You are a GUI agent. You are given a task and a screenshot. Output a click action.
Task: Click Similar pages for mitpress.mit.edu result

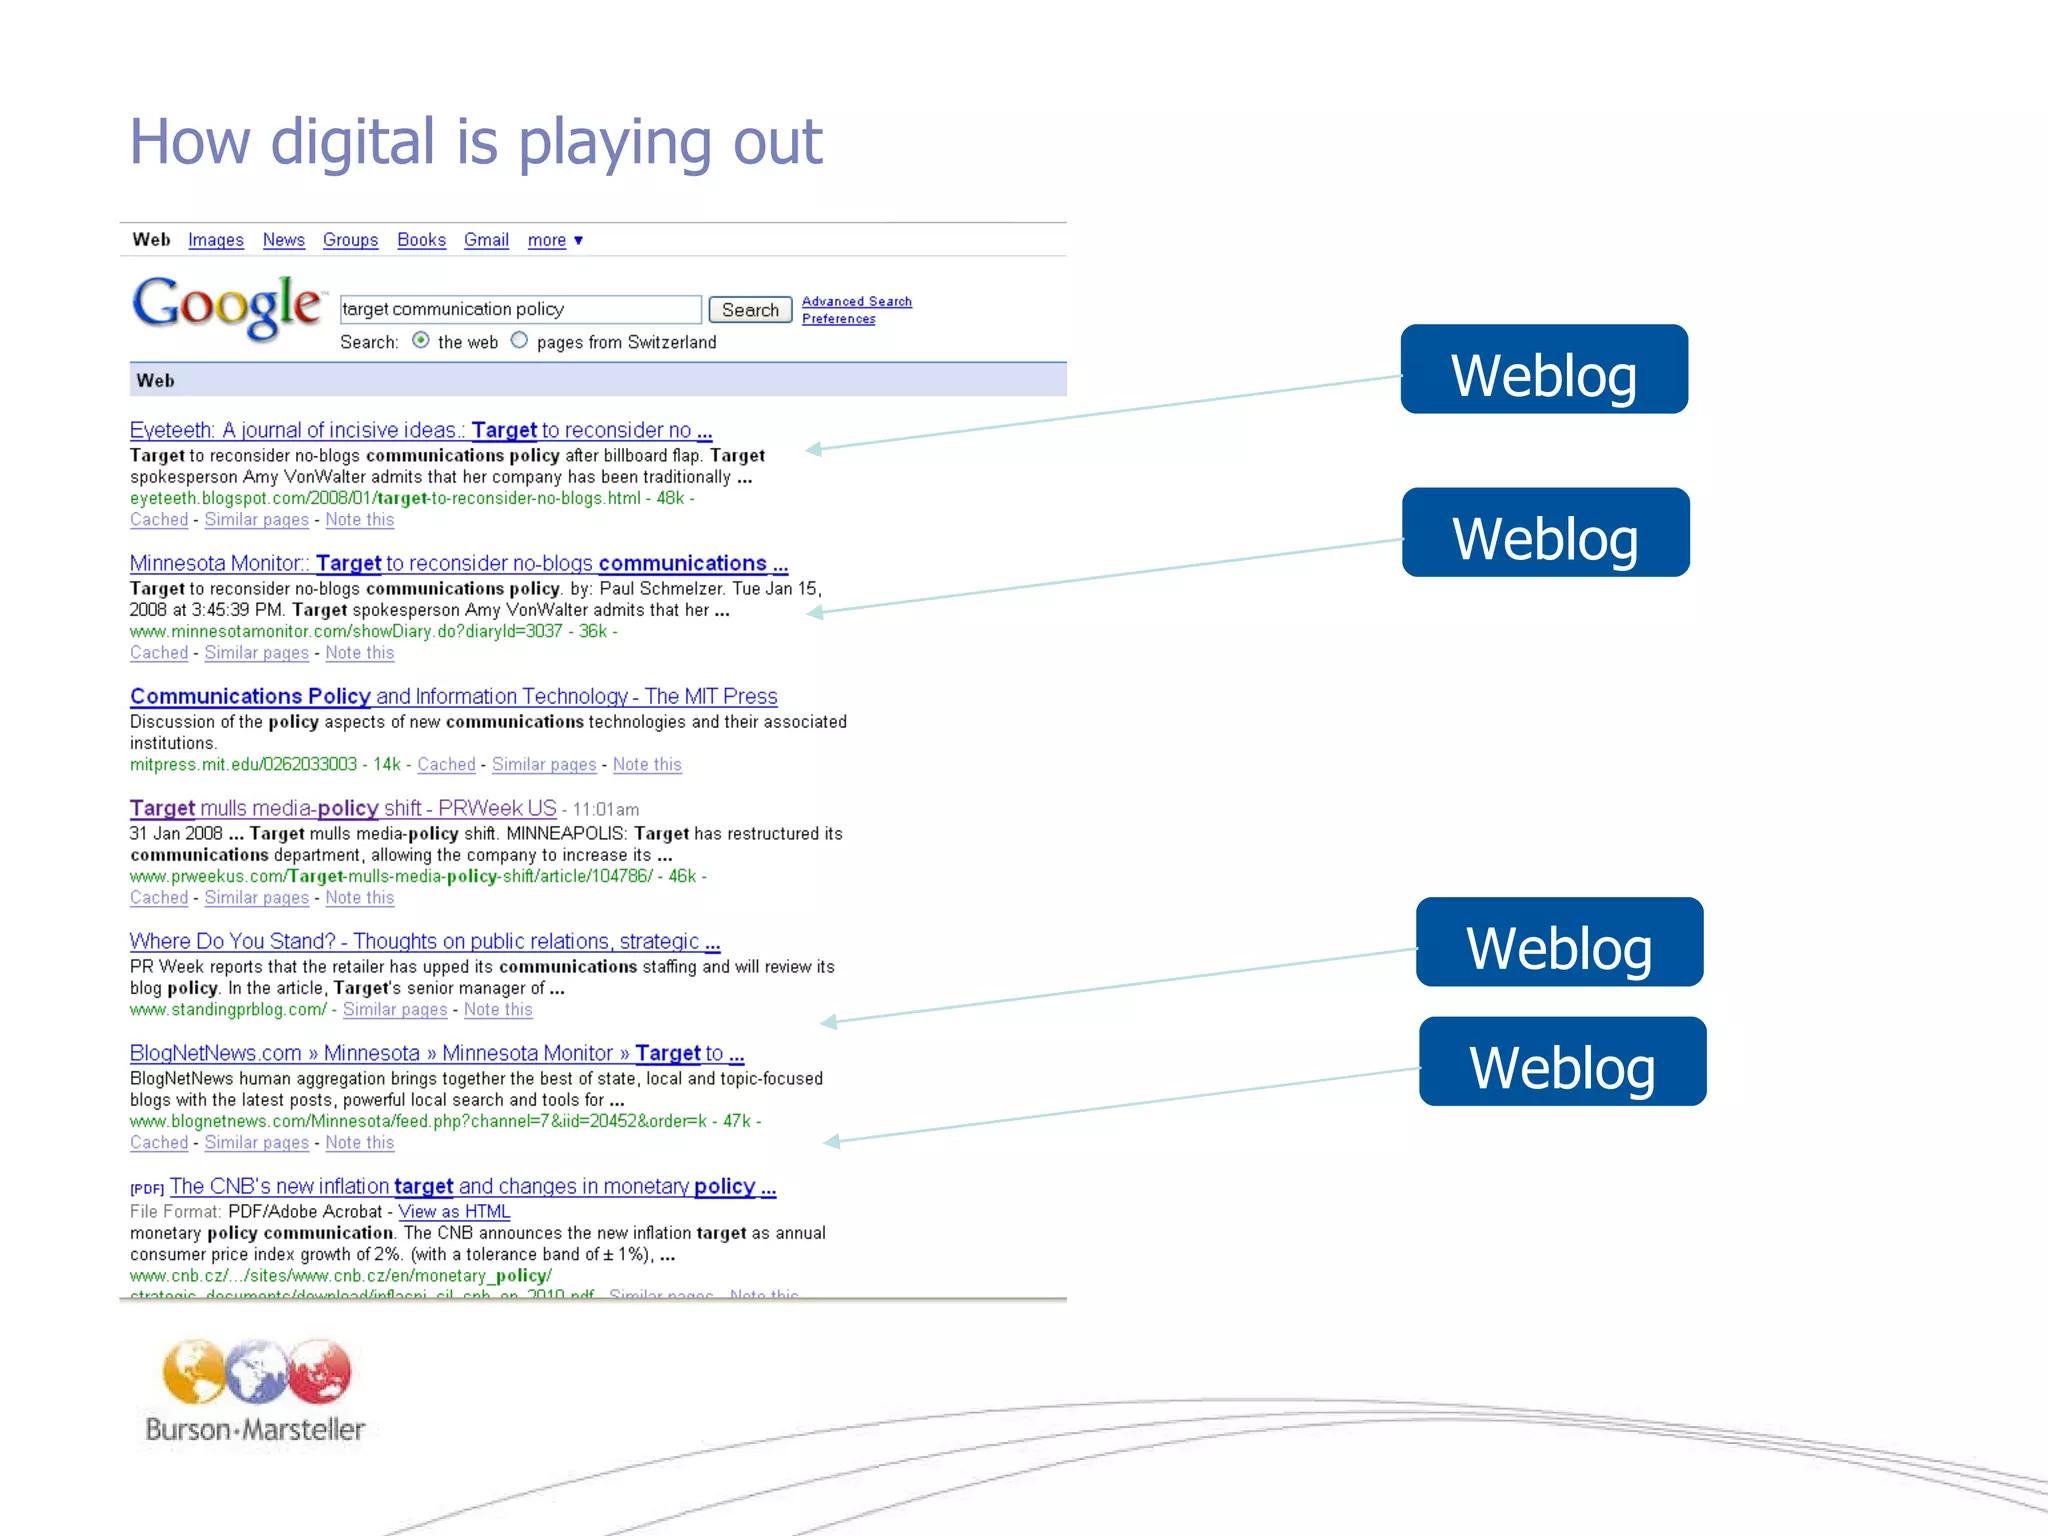544,765
